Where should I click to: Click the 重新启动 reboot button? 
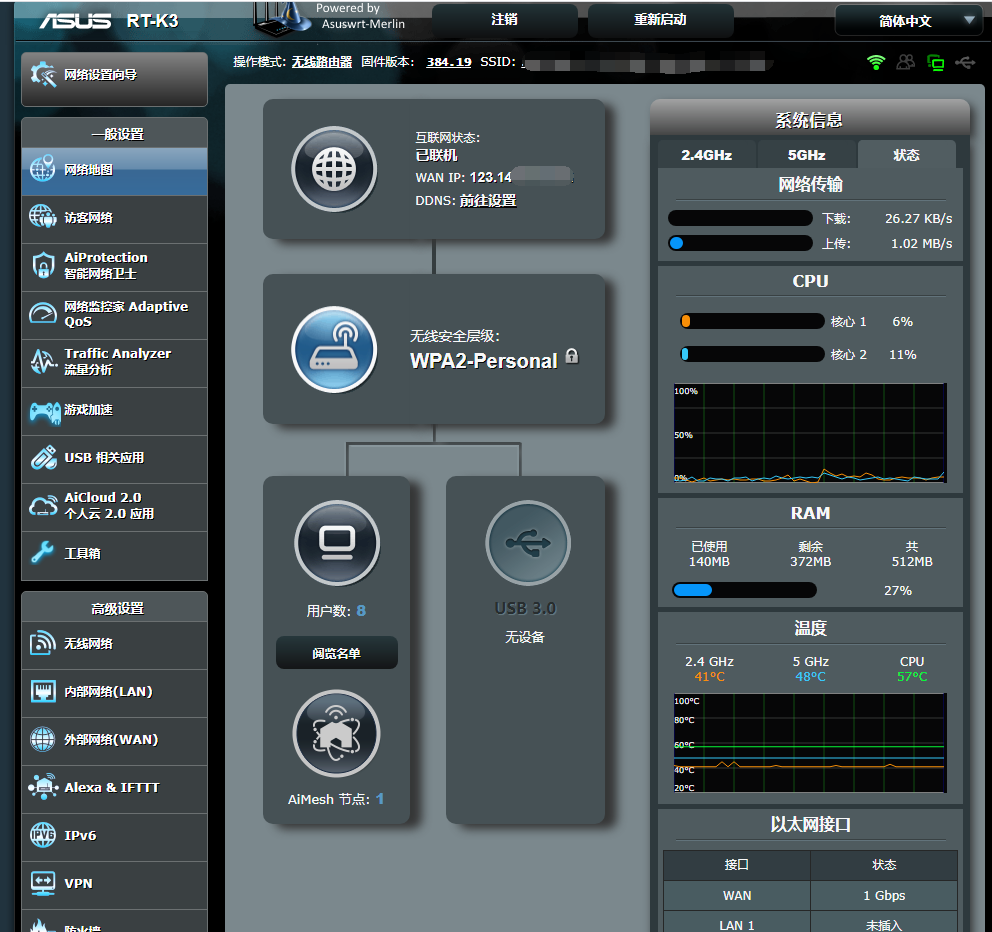pos(660,20)
